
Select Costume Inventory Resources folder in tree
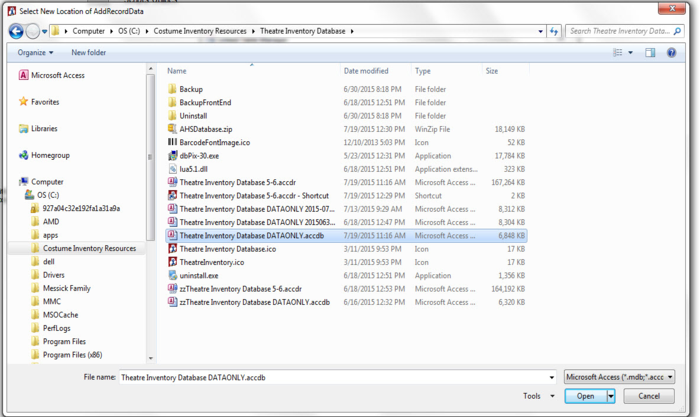click(83, 248)
